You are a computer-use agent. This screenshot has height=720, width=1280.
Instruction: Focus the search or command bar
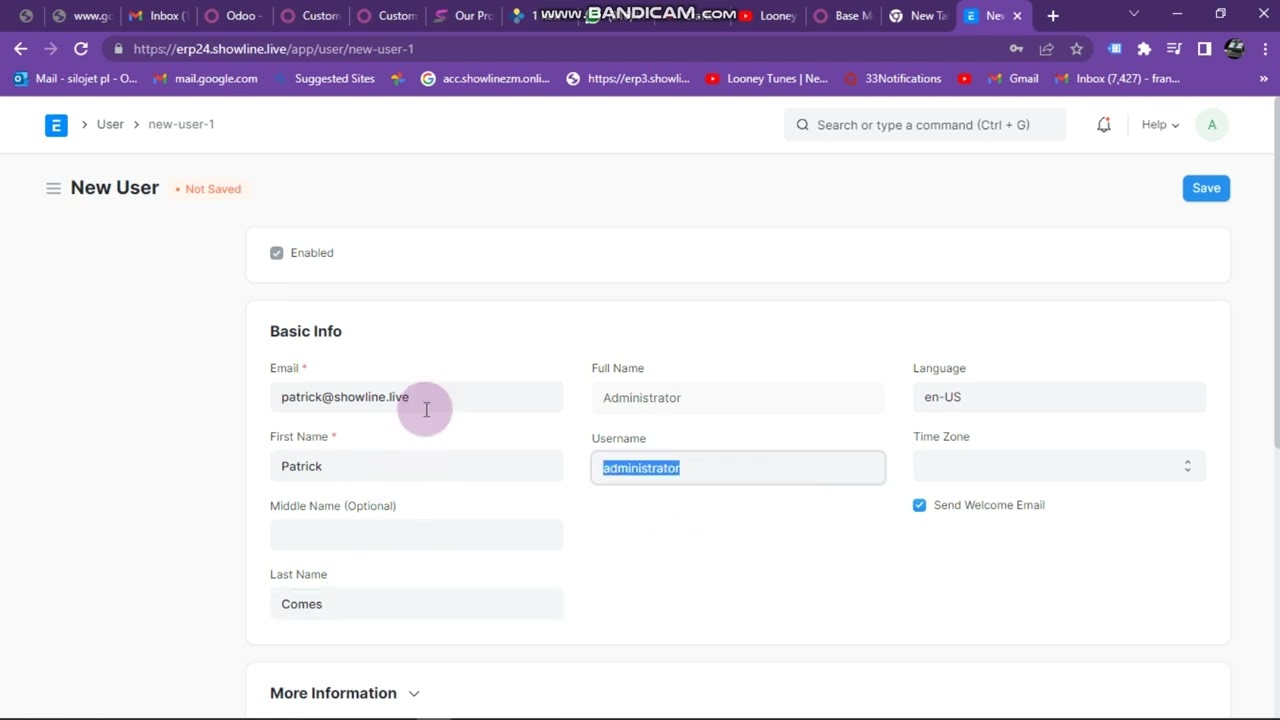pos(925,125)
